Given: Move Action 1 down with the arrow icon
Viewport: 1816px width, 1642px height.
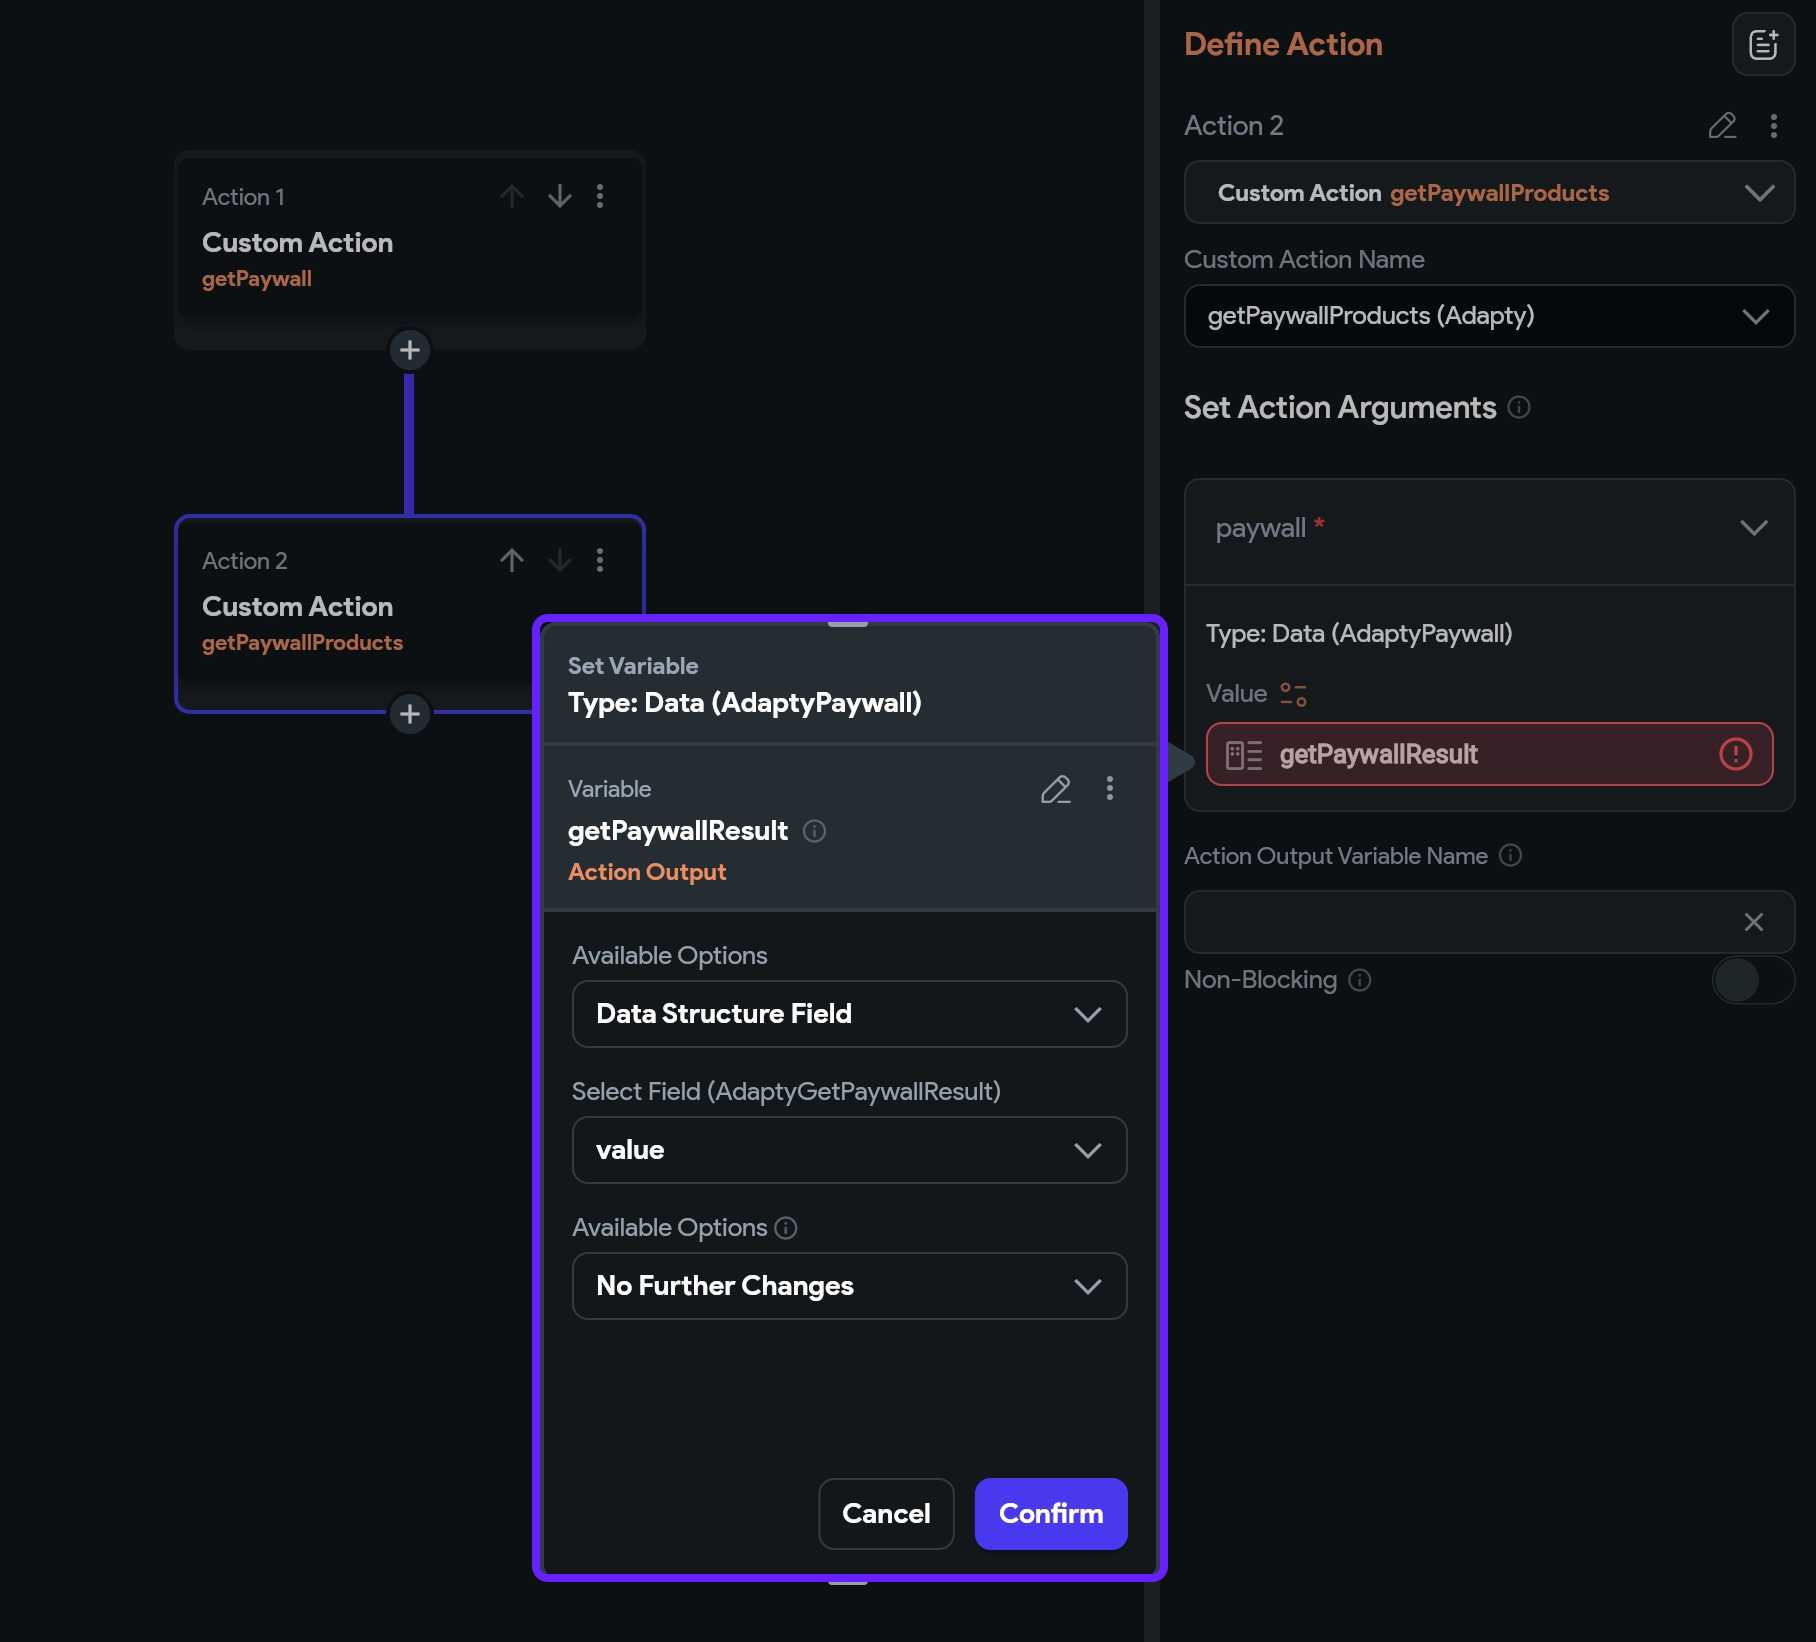Looking at the screenshot, I should pos(560,196).
